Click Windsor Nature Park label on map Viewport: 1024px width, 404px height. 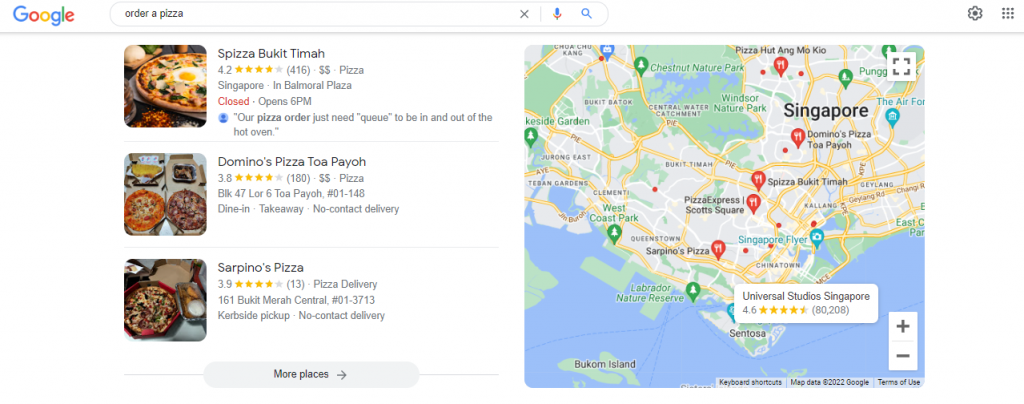tap(740, 103)
